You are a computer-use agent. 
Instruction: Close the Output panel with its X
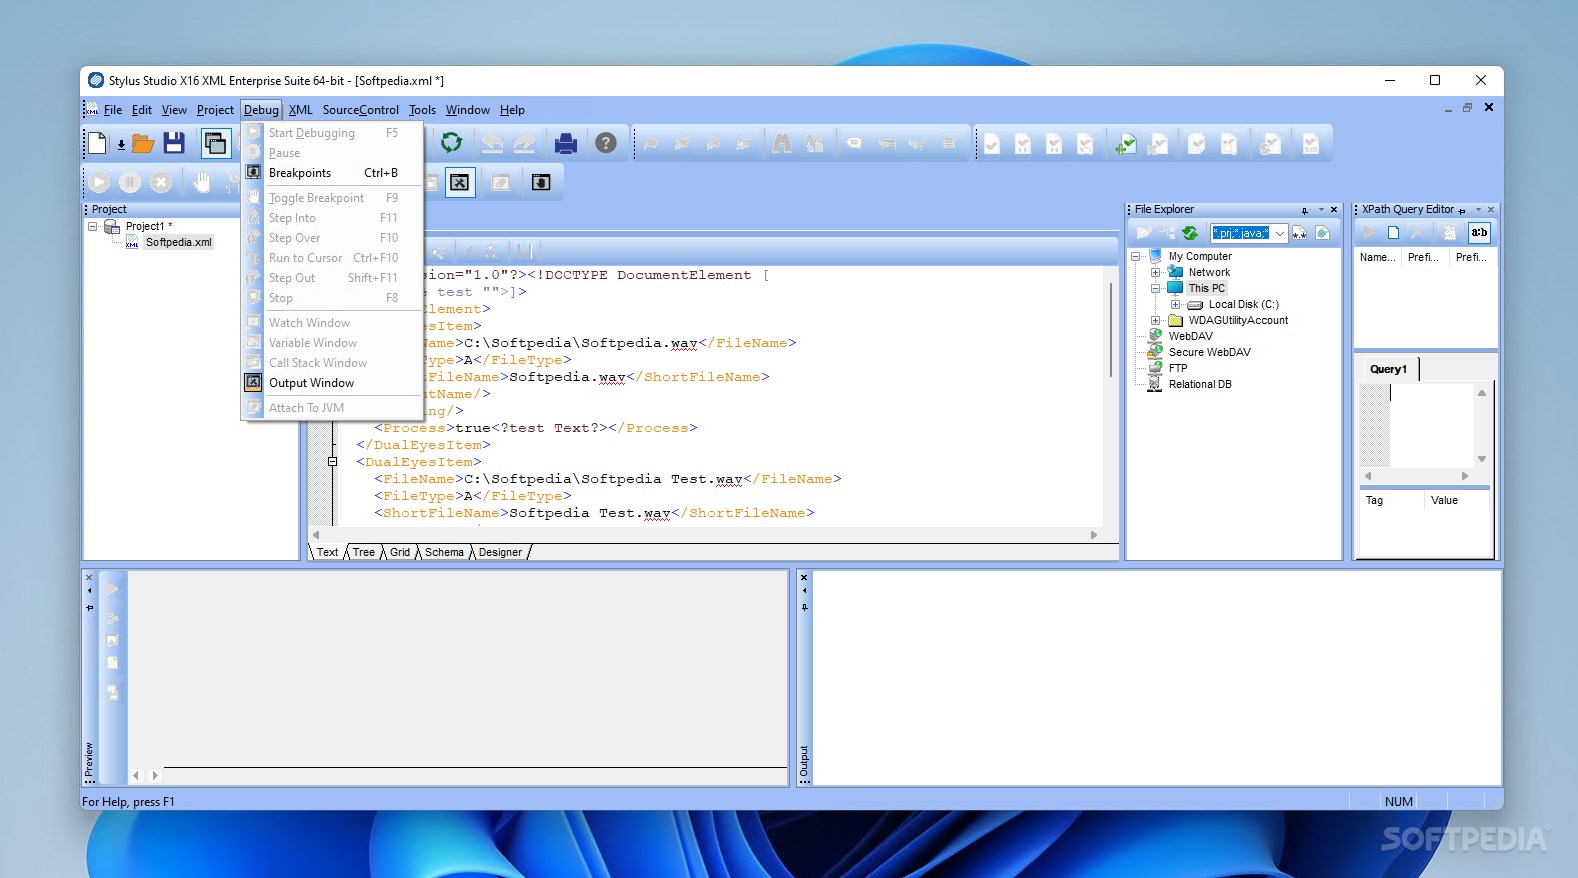[804, 577]
